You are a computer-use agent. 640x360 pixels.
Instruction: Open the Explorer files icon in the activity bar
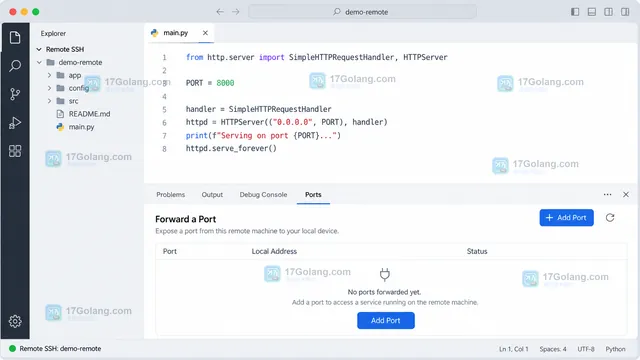15,38
